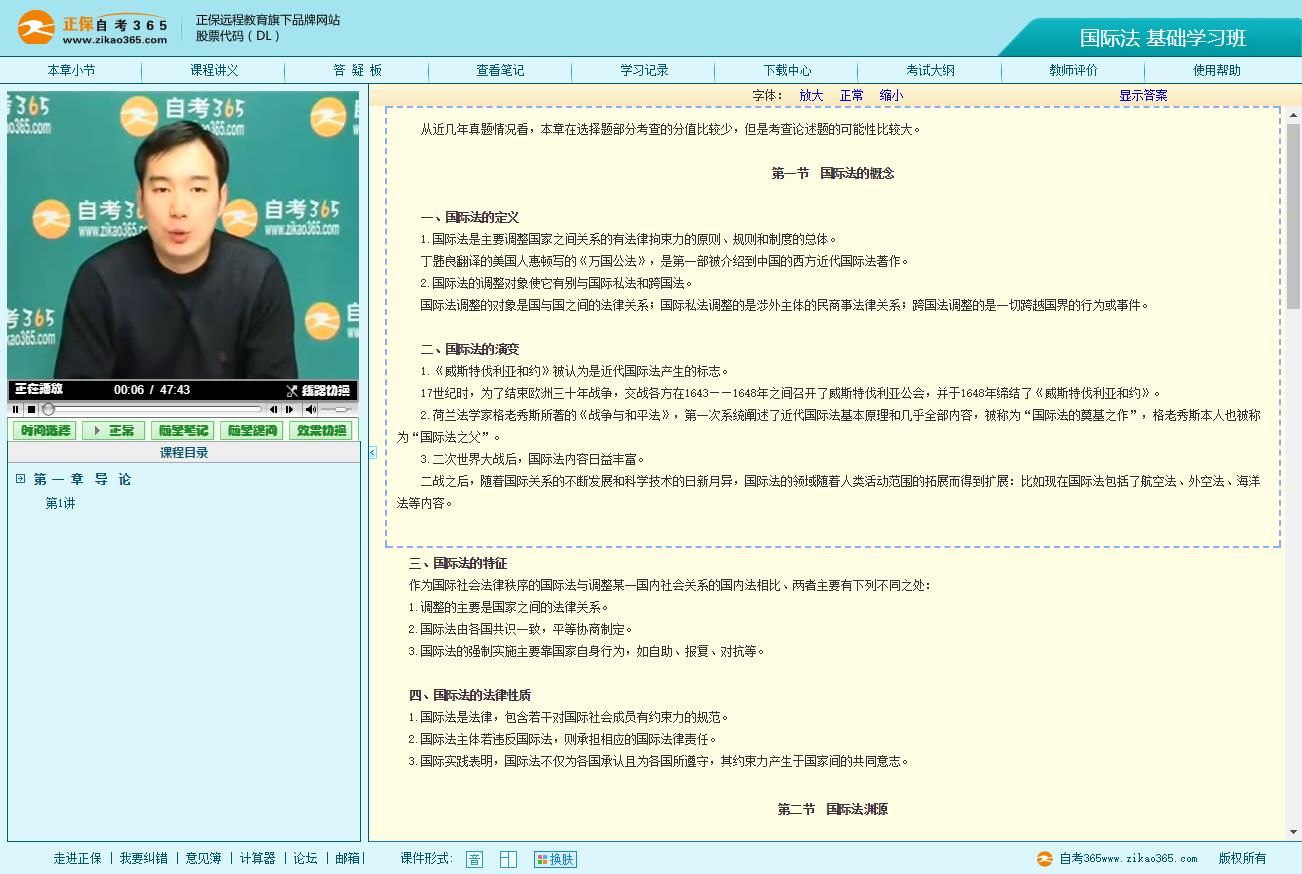Select 第1讲 lecture in course list
The image size is (1302, 874).
60,503
